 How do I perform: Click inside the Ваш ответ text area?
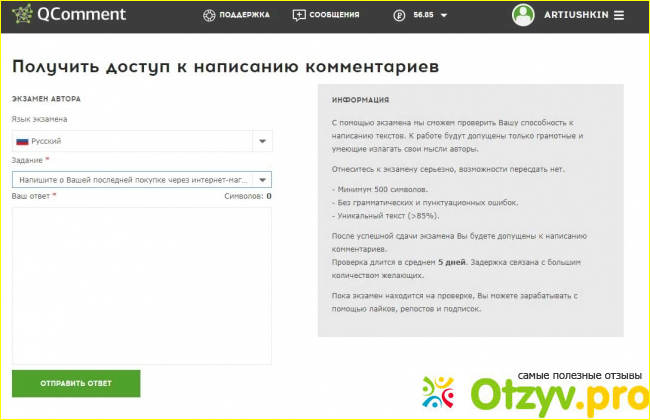coord(141,284)
